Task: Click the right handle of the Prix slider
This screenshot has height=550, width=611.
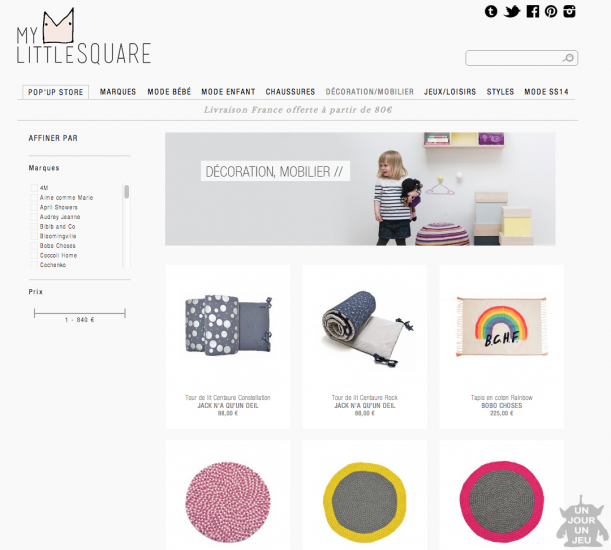Action: tap(125, 313)
